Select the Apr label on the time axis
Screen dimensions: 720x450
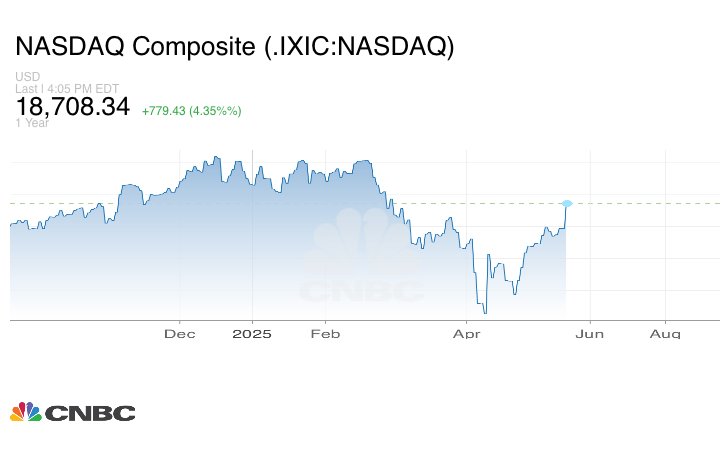(x=466, y=333)
